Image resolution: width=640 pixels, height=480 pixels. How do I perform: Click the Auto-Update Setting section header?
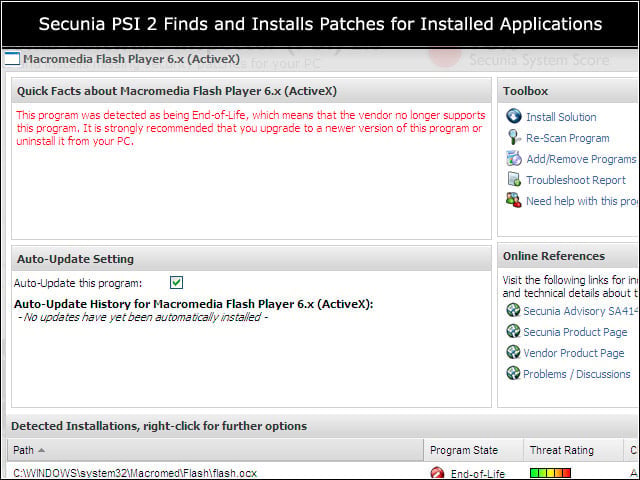click(251, 259)
